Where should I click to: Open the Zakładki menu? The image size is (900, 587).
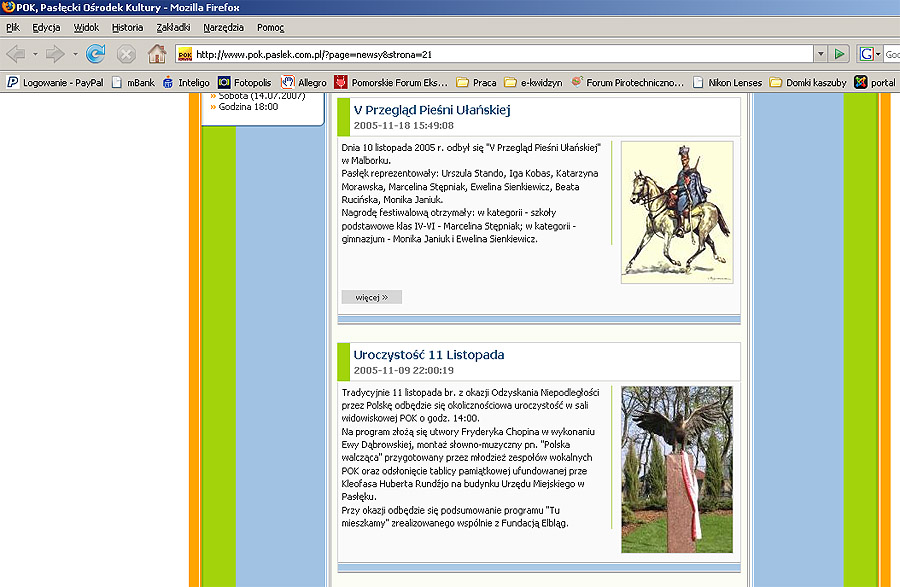[171, 27]
